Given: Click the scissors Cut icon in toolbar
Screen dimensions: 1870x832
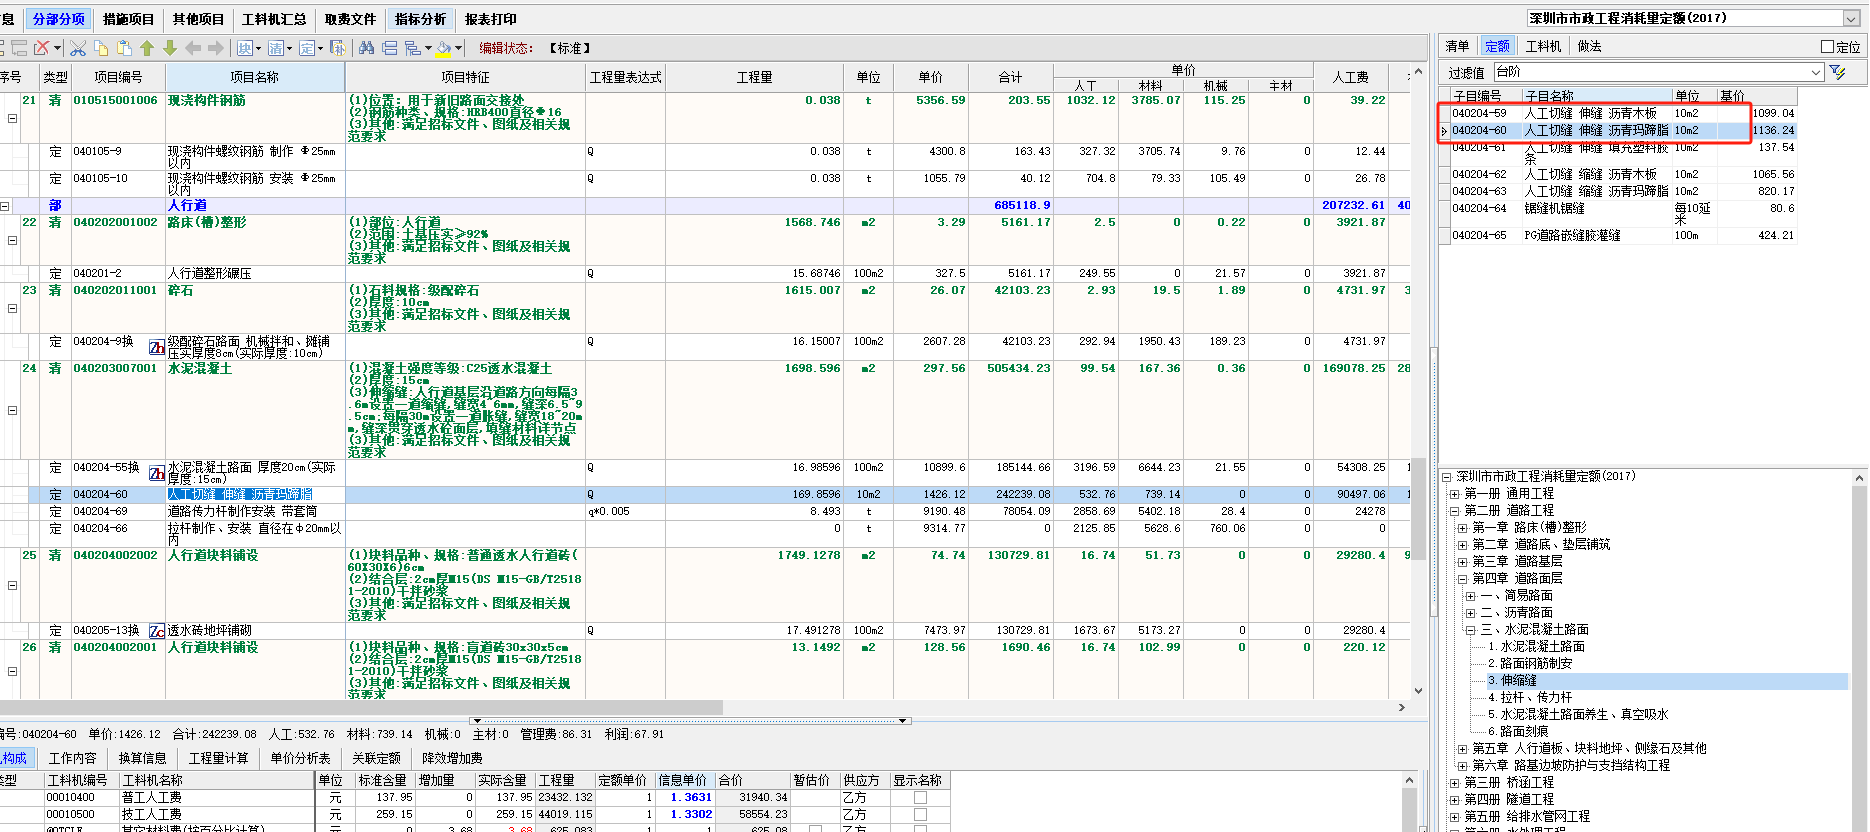Looking at the screenshot, I should pyautogui.click(x=78, y=48).
